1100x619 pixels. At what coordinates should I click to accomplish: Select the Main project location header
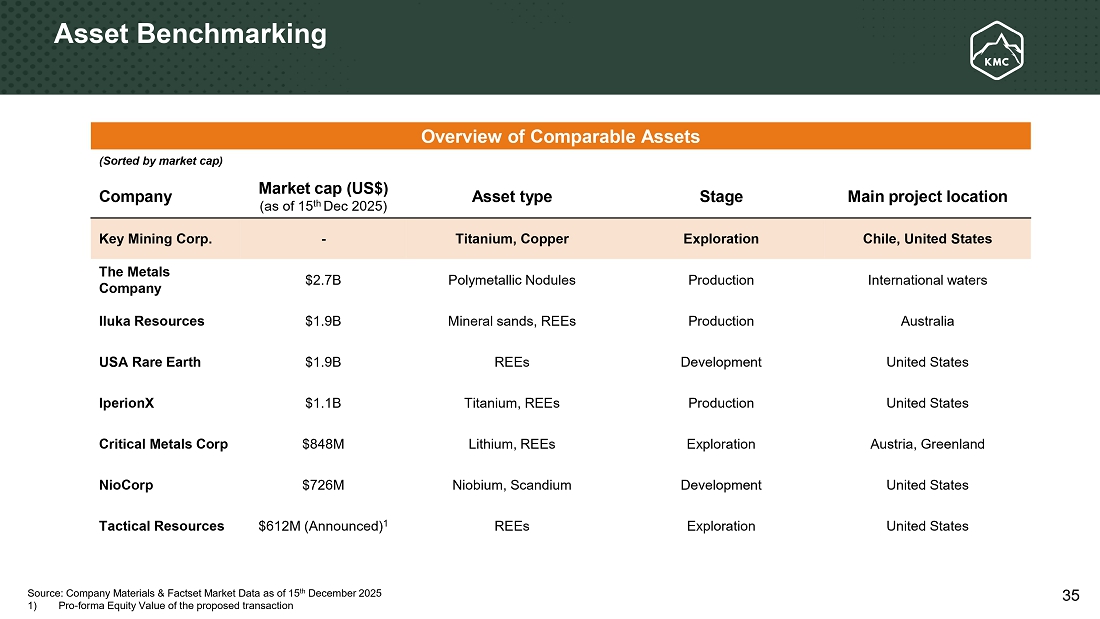point(927,197)
